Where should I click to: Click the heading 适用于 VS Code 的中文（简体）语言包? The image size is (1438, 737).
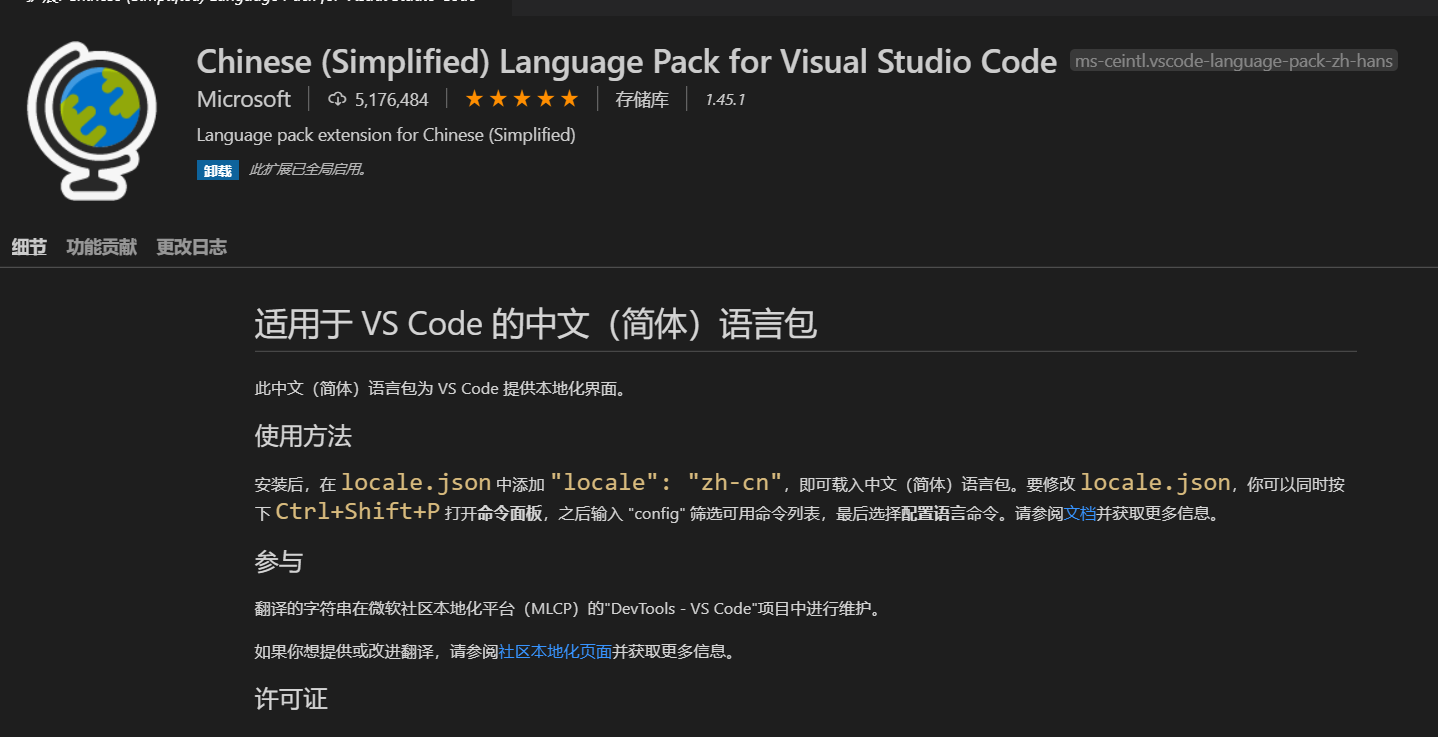pos(536,324)
